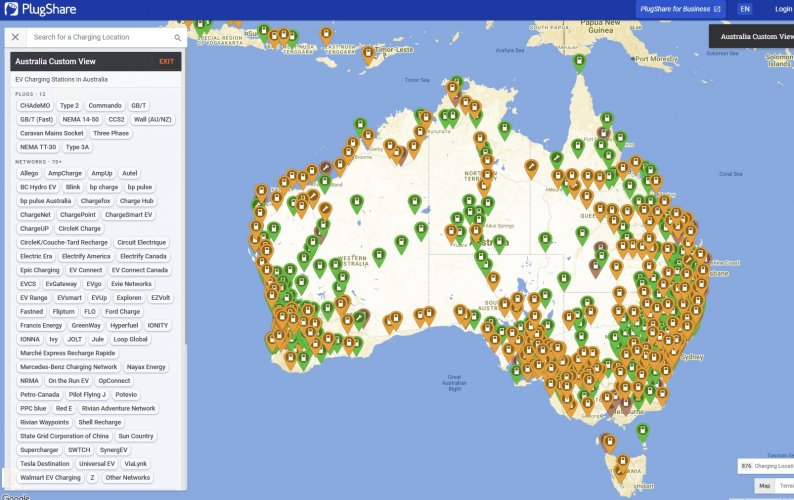Open the EN language selector
The width and height of the screenshot is (794, 500).
744,9
